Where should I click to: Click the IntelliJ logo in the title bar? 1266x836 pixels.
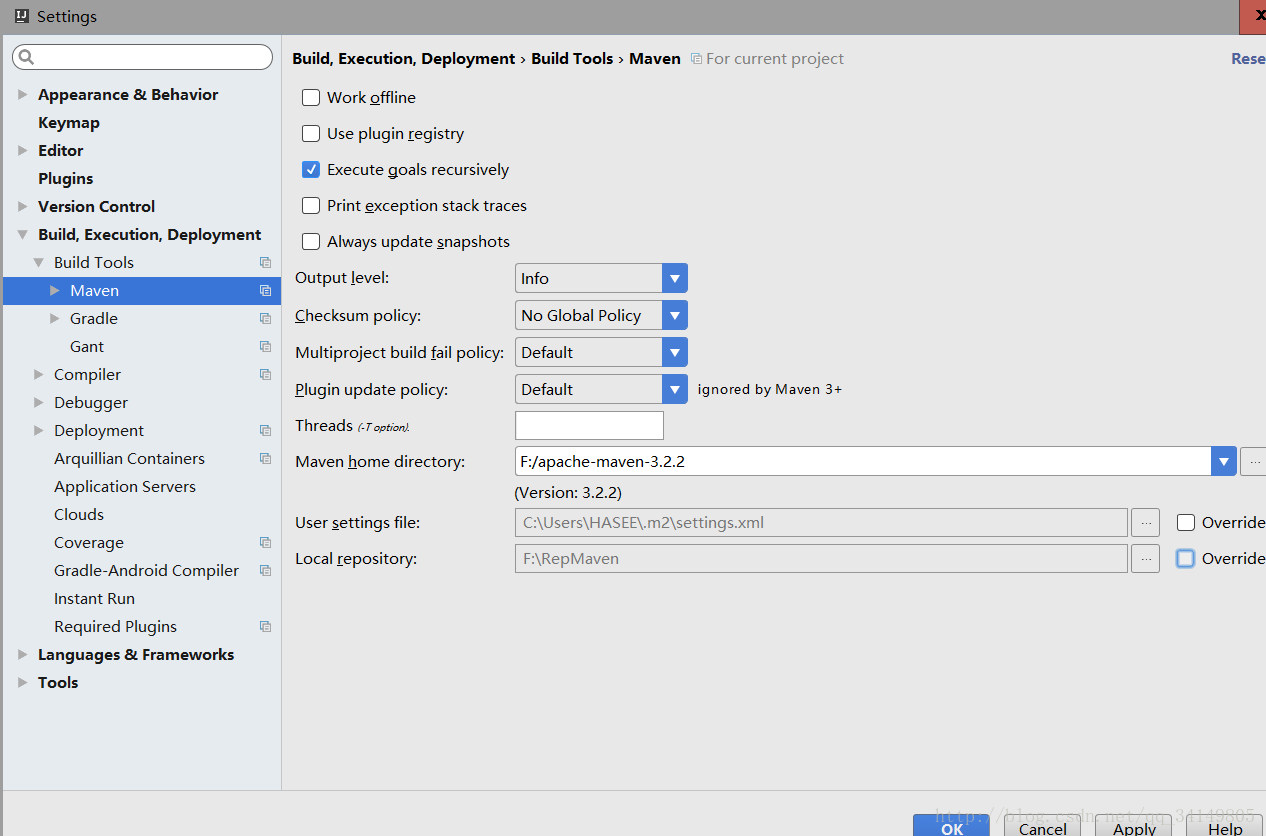(21, 16)
